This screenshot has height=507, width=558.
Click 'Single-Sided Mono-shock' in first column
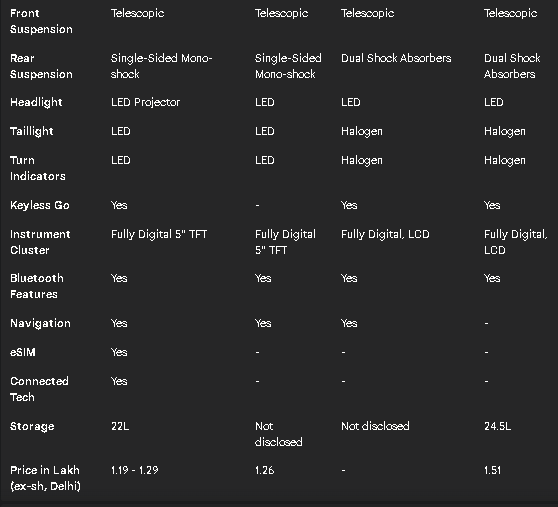(x=162, y=66)
